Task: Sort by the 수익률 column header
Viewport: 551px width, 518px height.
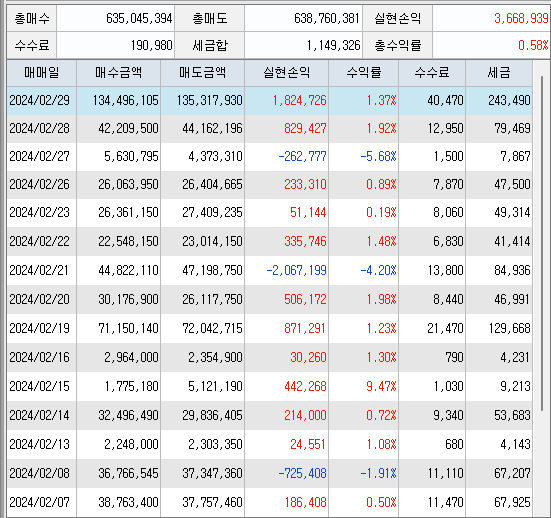Action: tap(364, 73)
